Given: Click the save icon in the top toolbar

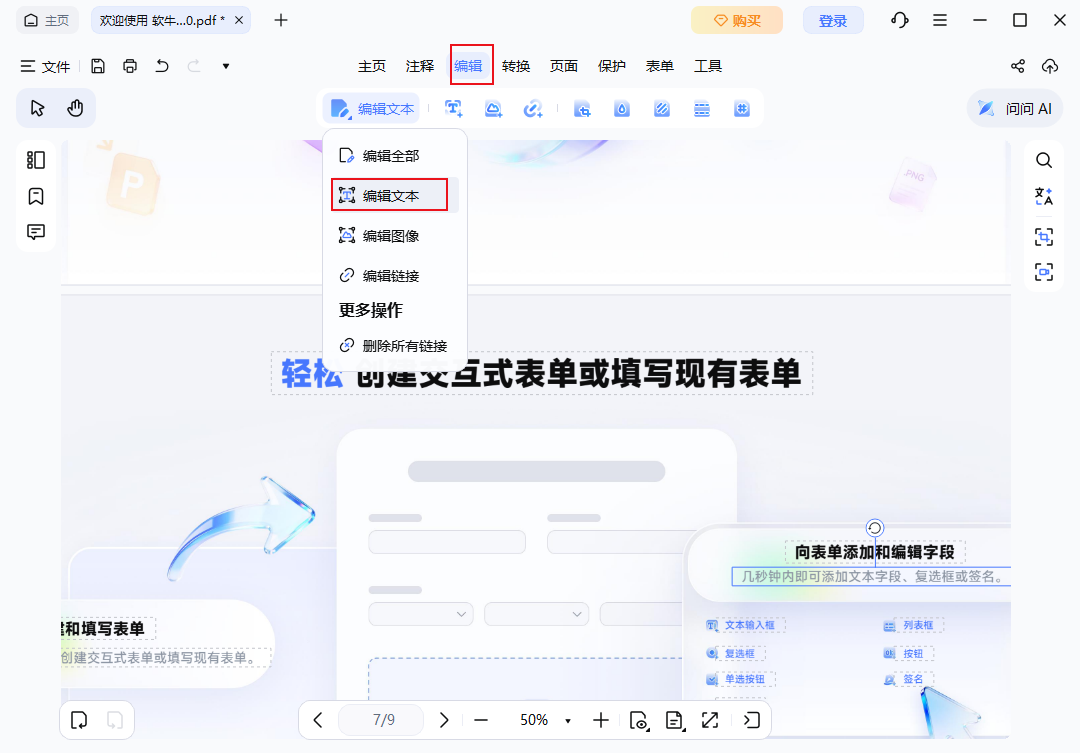Looking at the screenshot, I should pyautogui.click(x=98, y=66).
